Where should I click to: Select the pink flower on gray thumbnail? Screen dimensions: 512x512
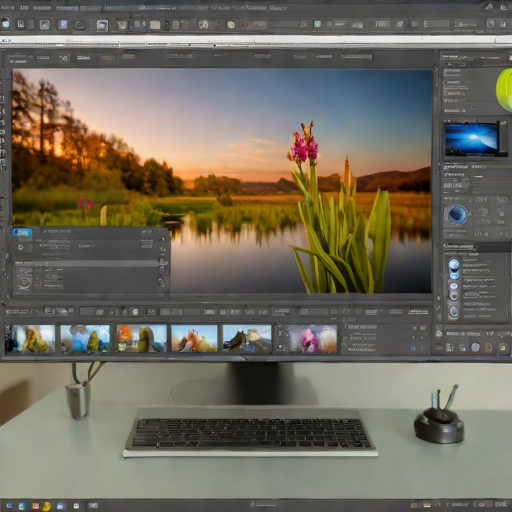tap(312, 339)
